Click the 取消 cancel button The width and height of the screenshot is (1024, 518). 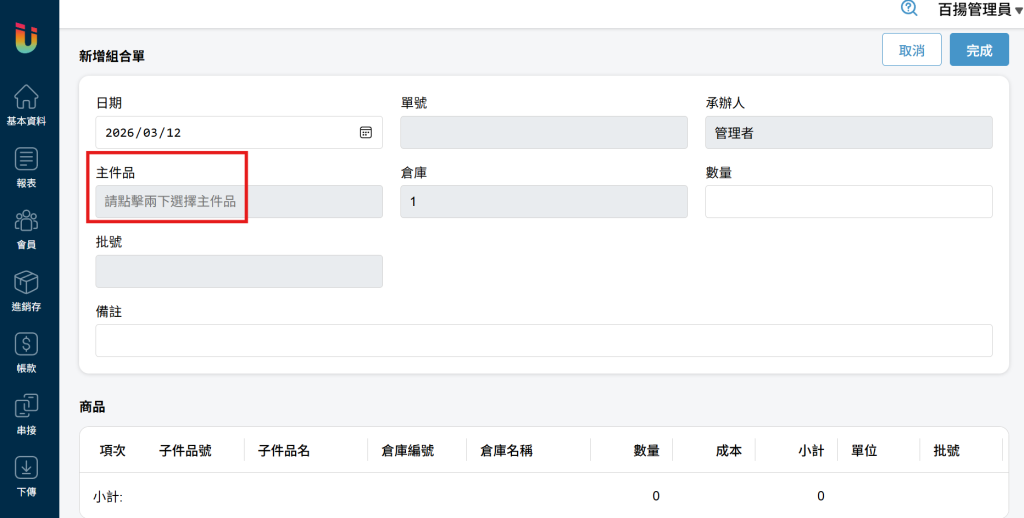pos(911,50)
